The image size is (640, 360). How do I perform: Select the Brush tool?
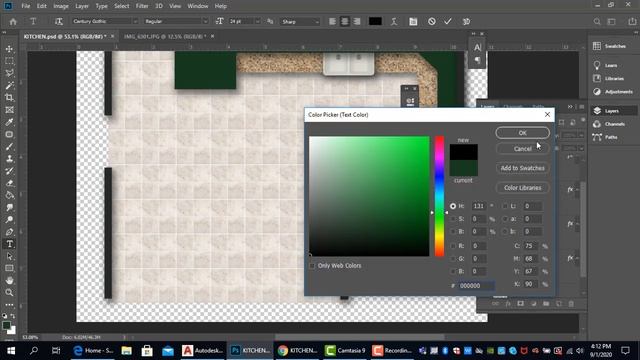click(x=9, y=147)
